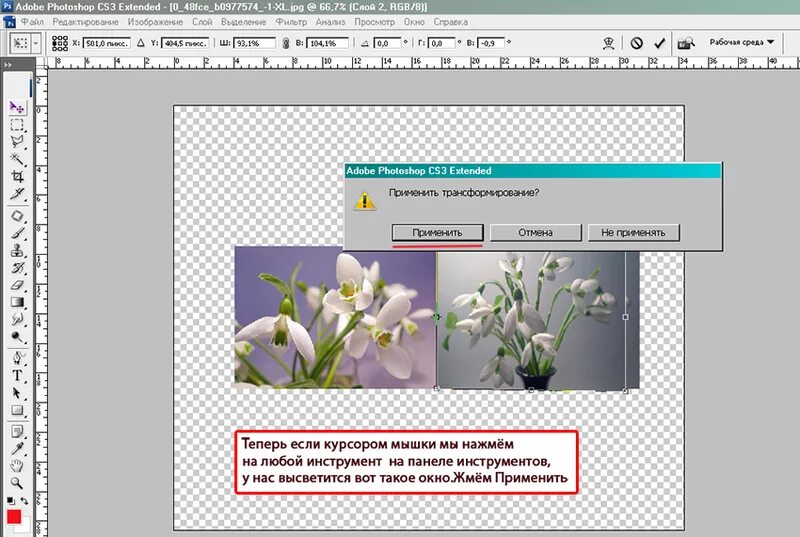800x537 pixels.
Task: Select the Hand tool
Action: tap(16, 466)
